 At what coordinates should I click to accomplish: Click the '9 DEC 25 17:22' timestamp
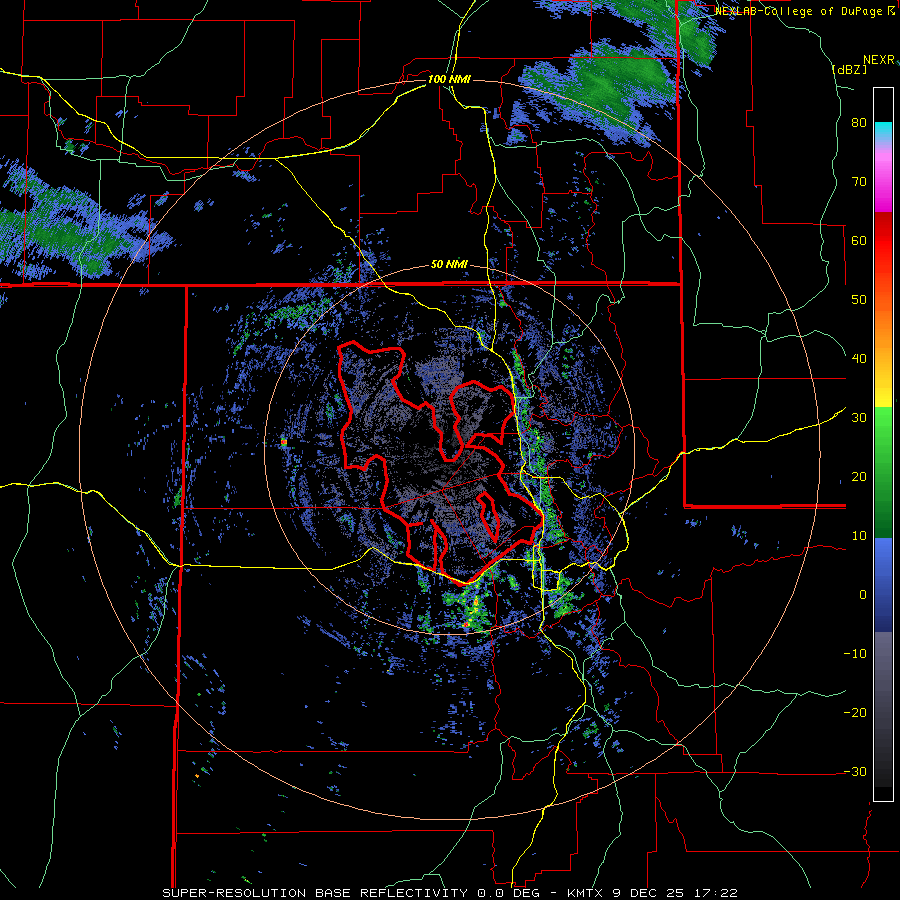[677, 893]
